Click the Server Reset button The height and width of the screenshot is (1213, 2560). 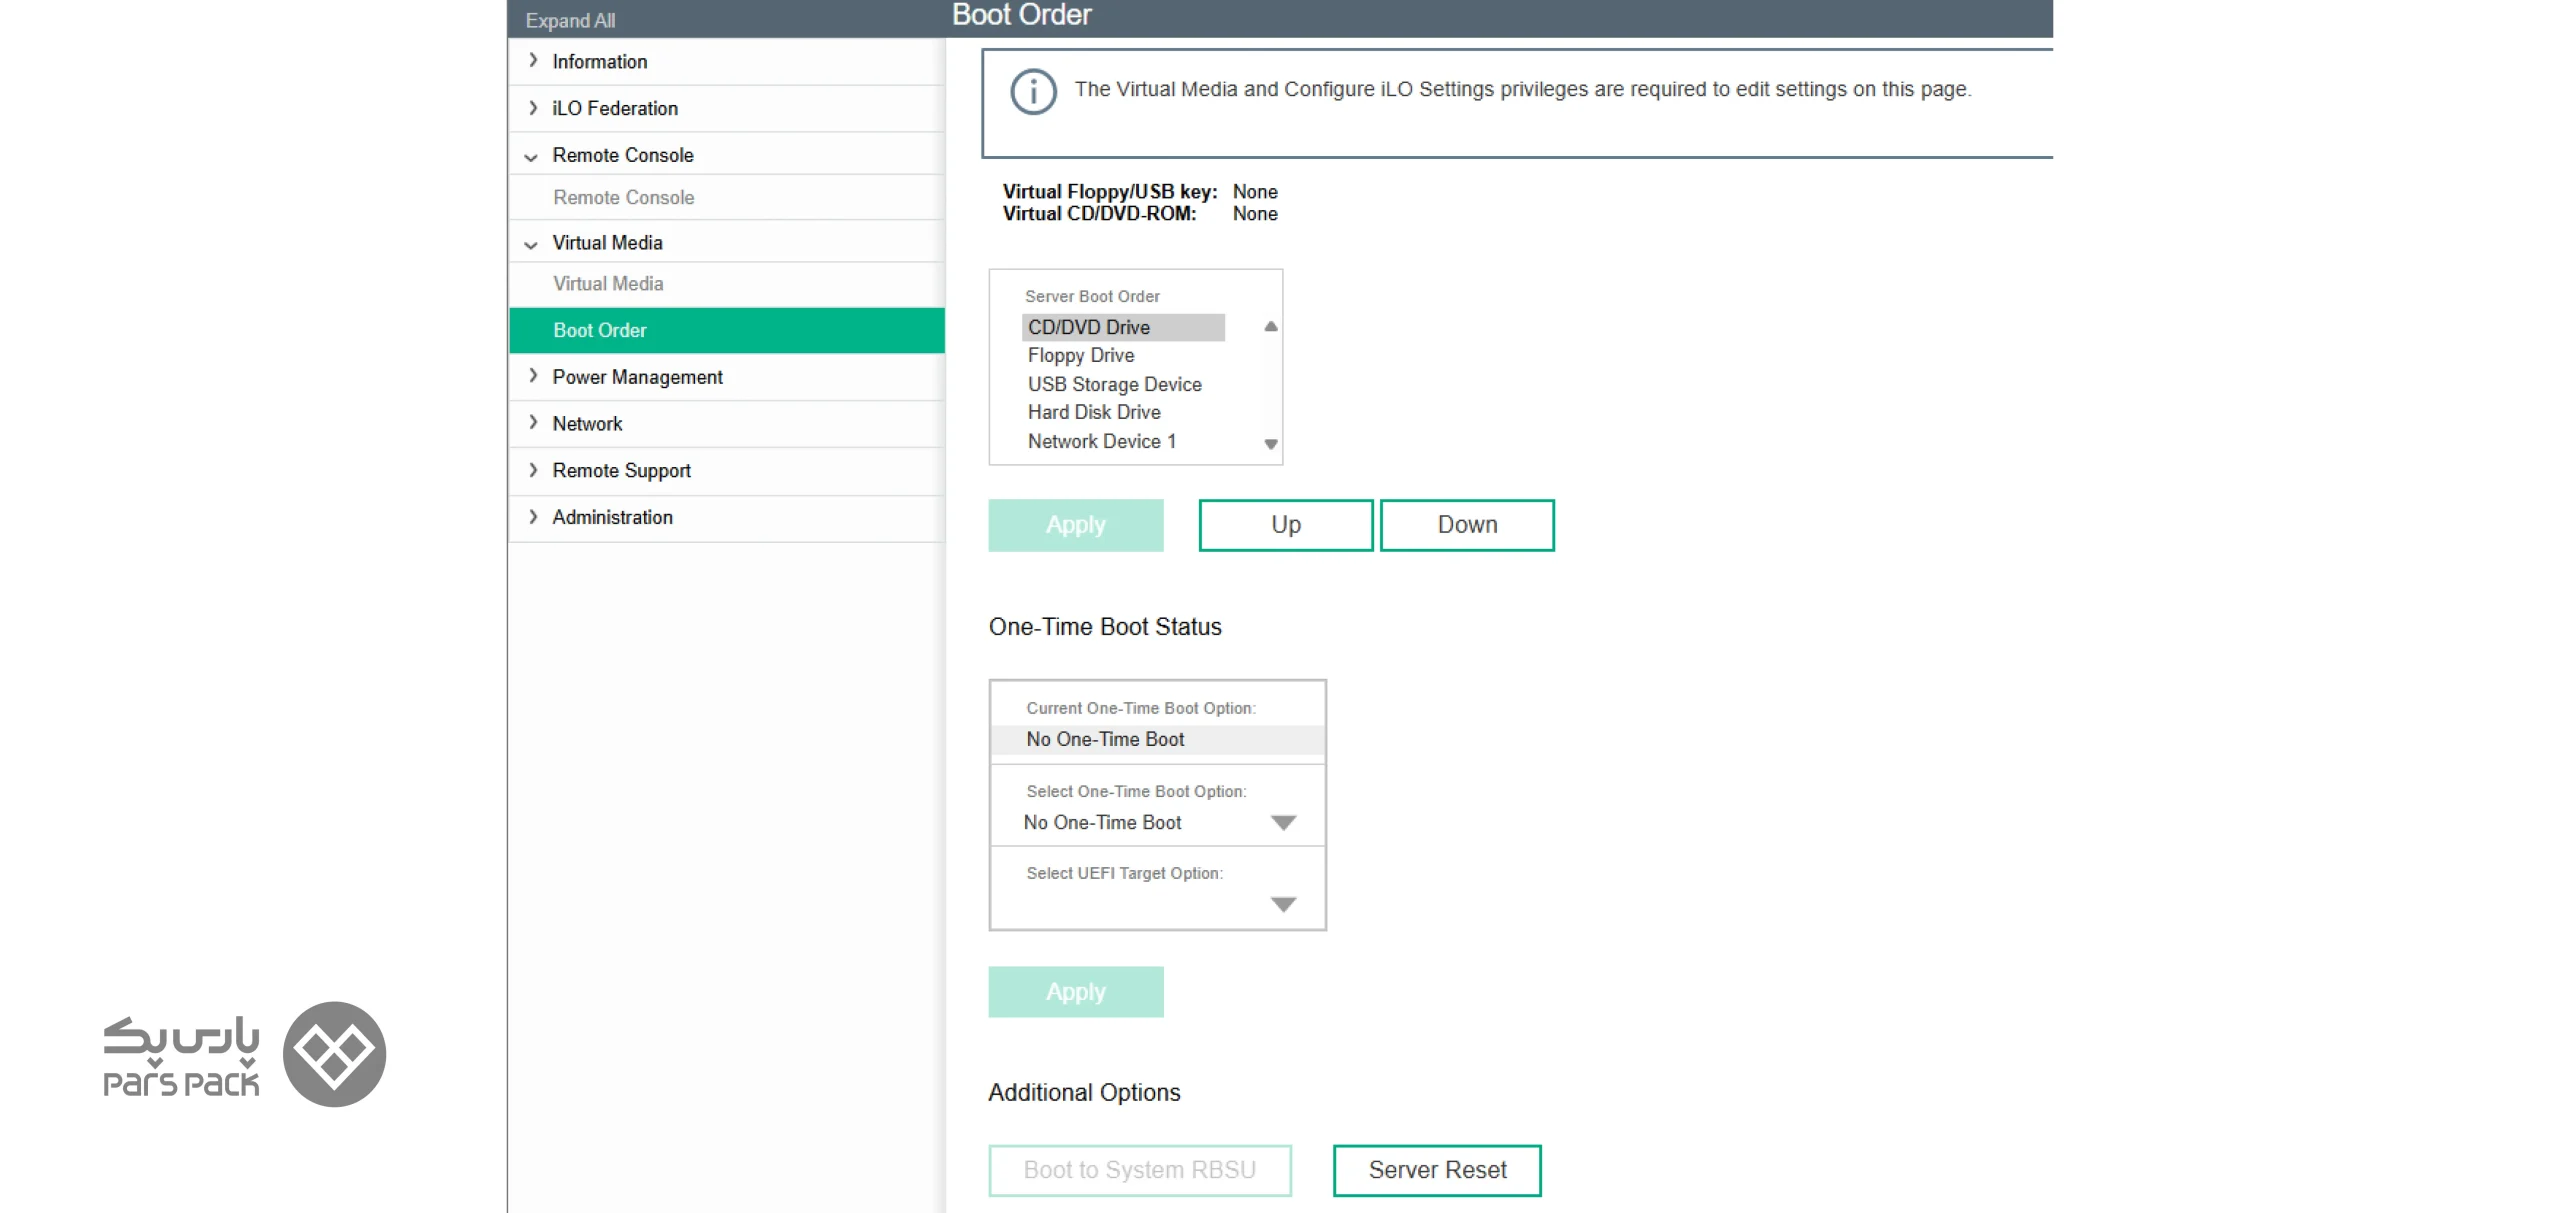pos(1436,1170)
